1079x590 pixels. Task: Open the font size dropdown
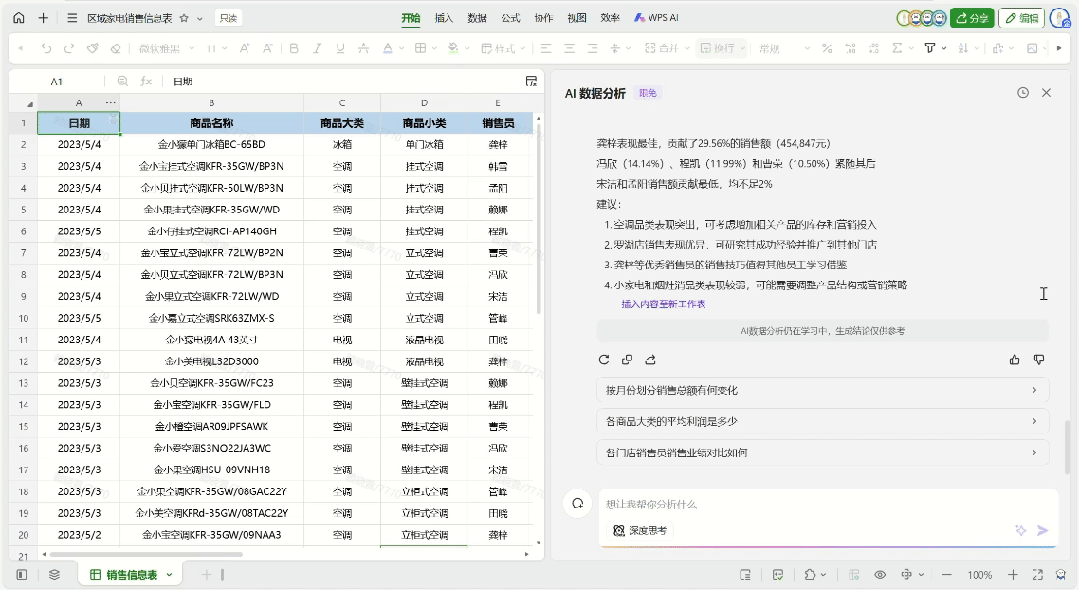216,48
